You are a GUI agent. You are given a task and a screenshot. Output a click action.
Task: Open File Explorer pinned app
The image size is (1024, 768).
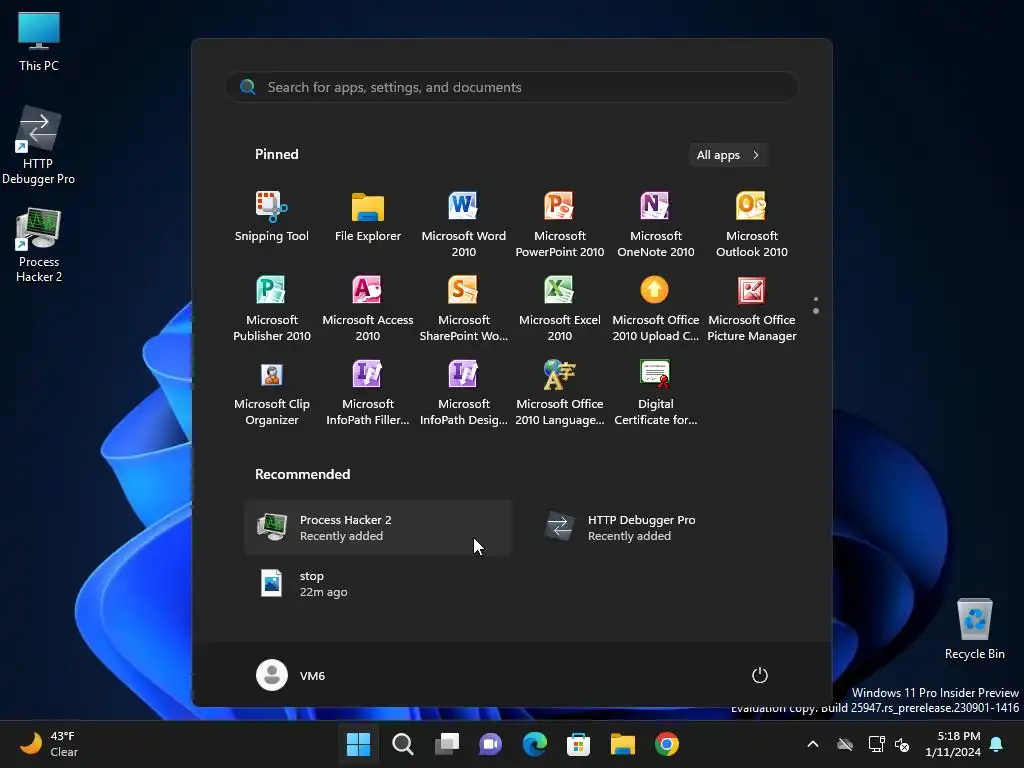[368, 218]
